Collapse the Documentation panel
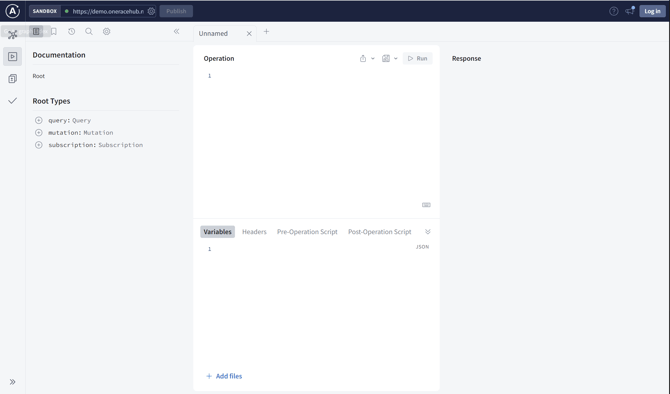This screenshot has height=394, width=670. [176, 32]
